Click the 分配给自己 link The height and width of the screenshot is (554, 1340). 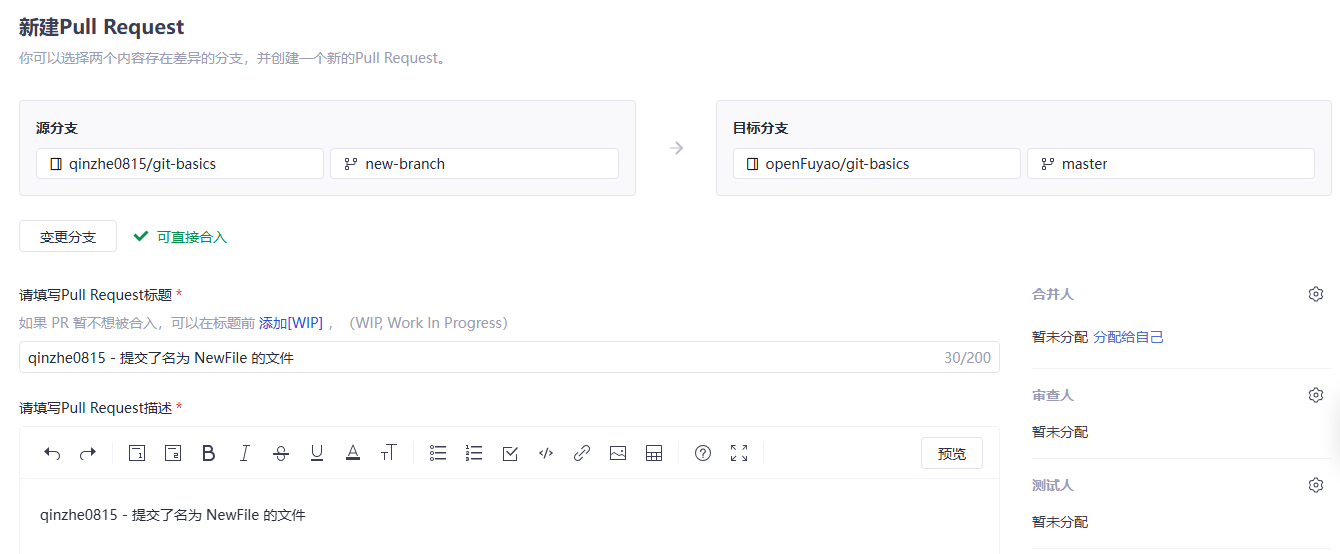coord(1128,337)
